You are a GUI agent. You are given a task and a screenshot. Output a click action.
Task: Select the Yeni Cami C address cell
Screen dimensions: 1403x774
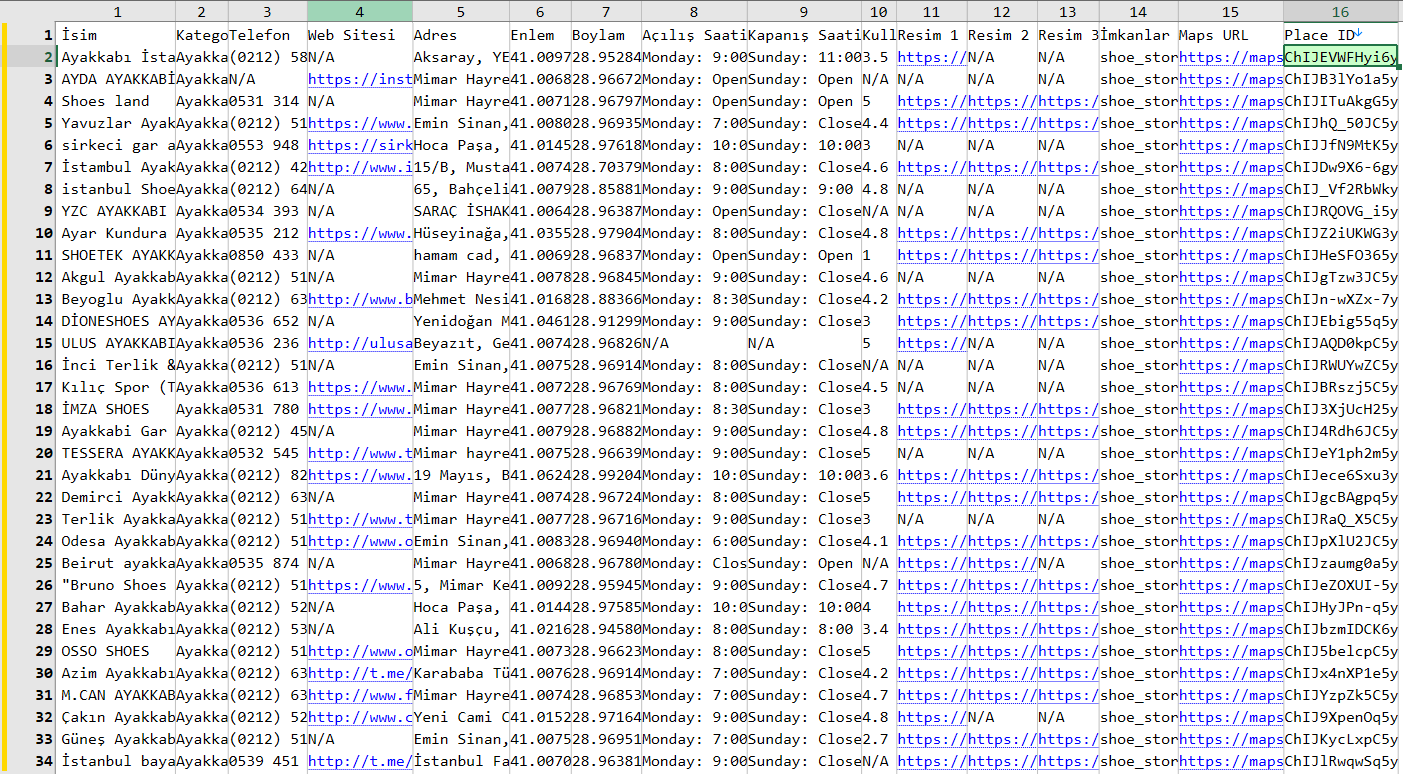(461, 717)
